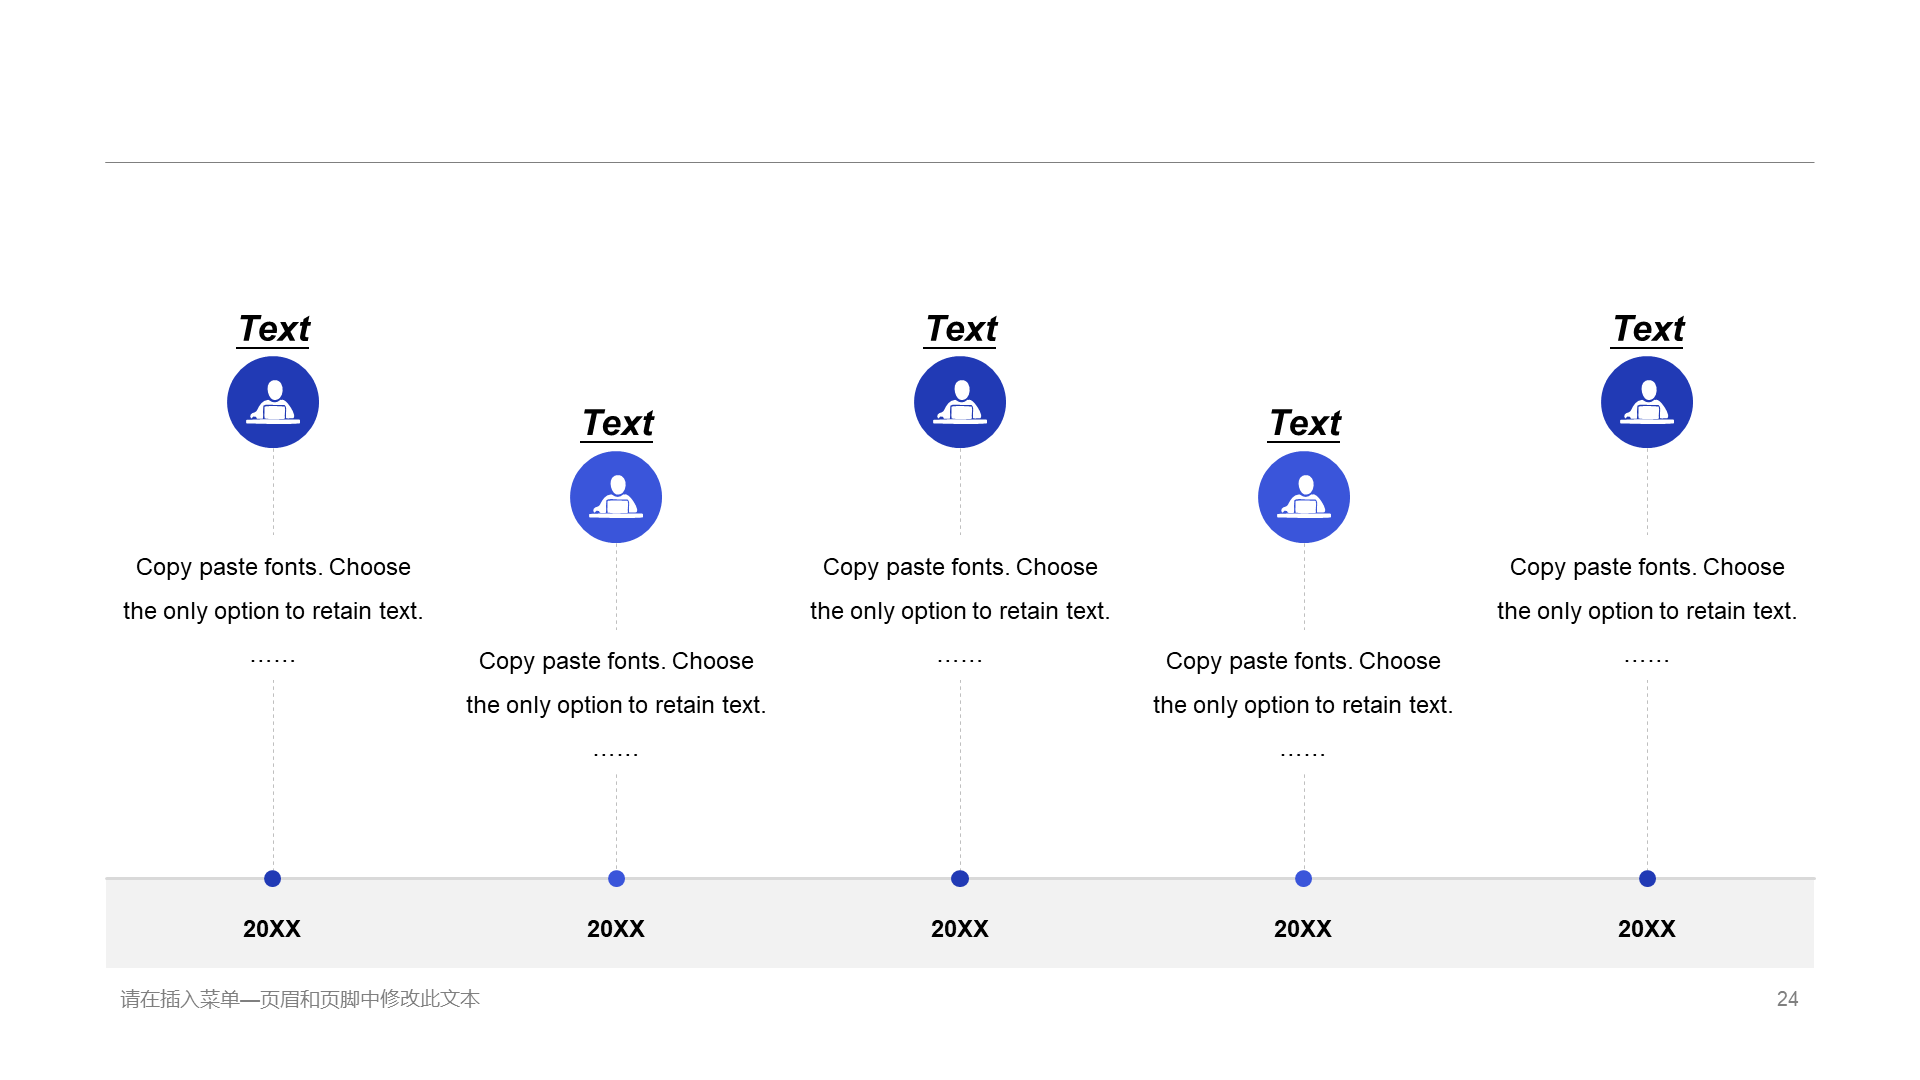This screenshot has height=1080, width=1920.
Task: Click the last 20XX year label
Action: click(1647, 929)
